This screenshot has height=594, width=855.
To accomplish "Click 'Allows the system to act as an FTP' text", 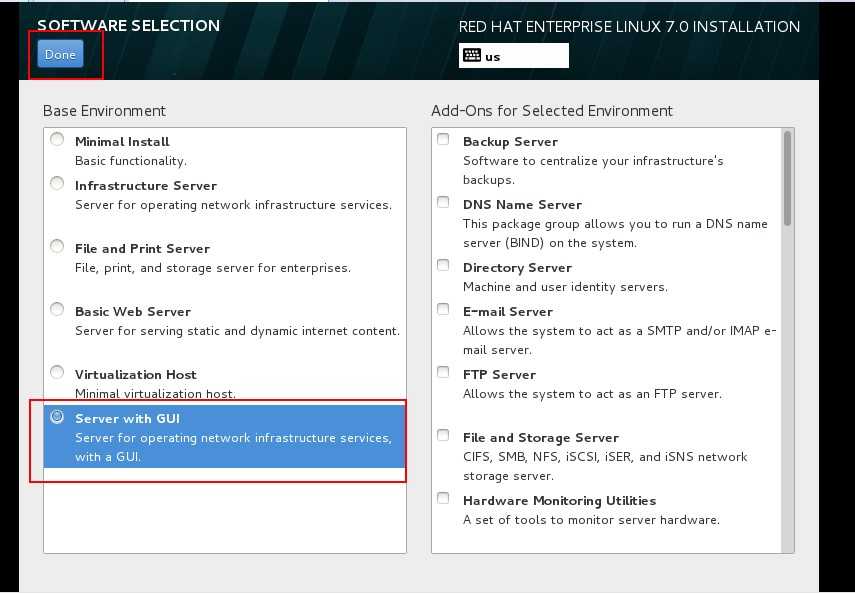I will click(592, 394).
